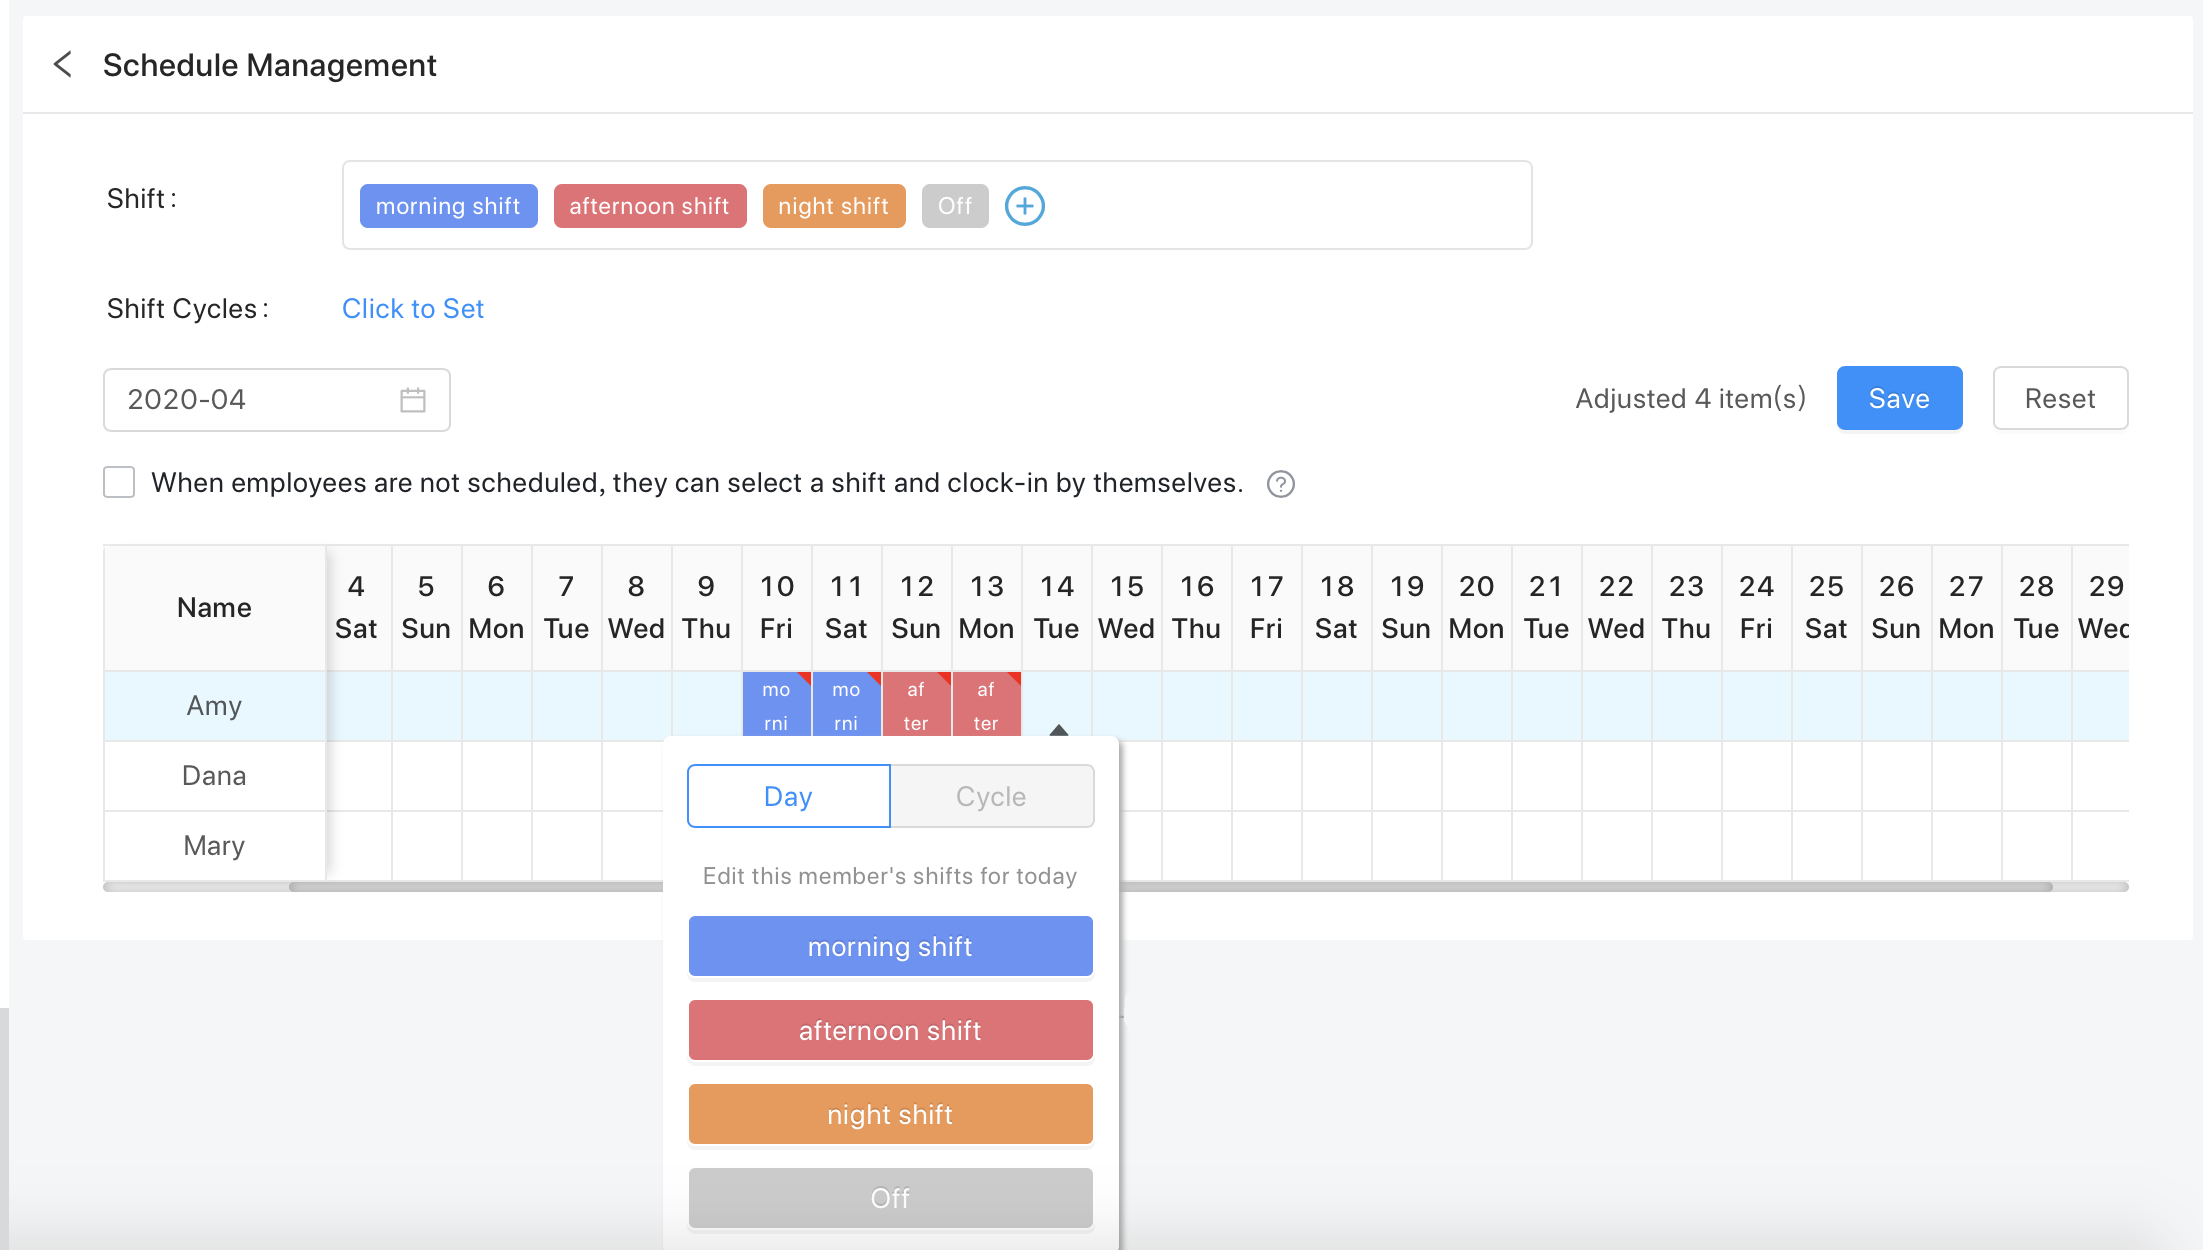The height and width of the screenshot is (1250, 2203).
Task: Choose Off option in the popup
Action: click(x=890, y=1198)
